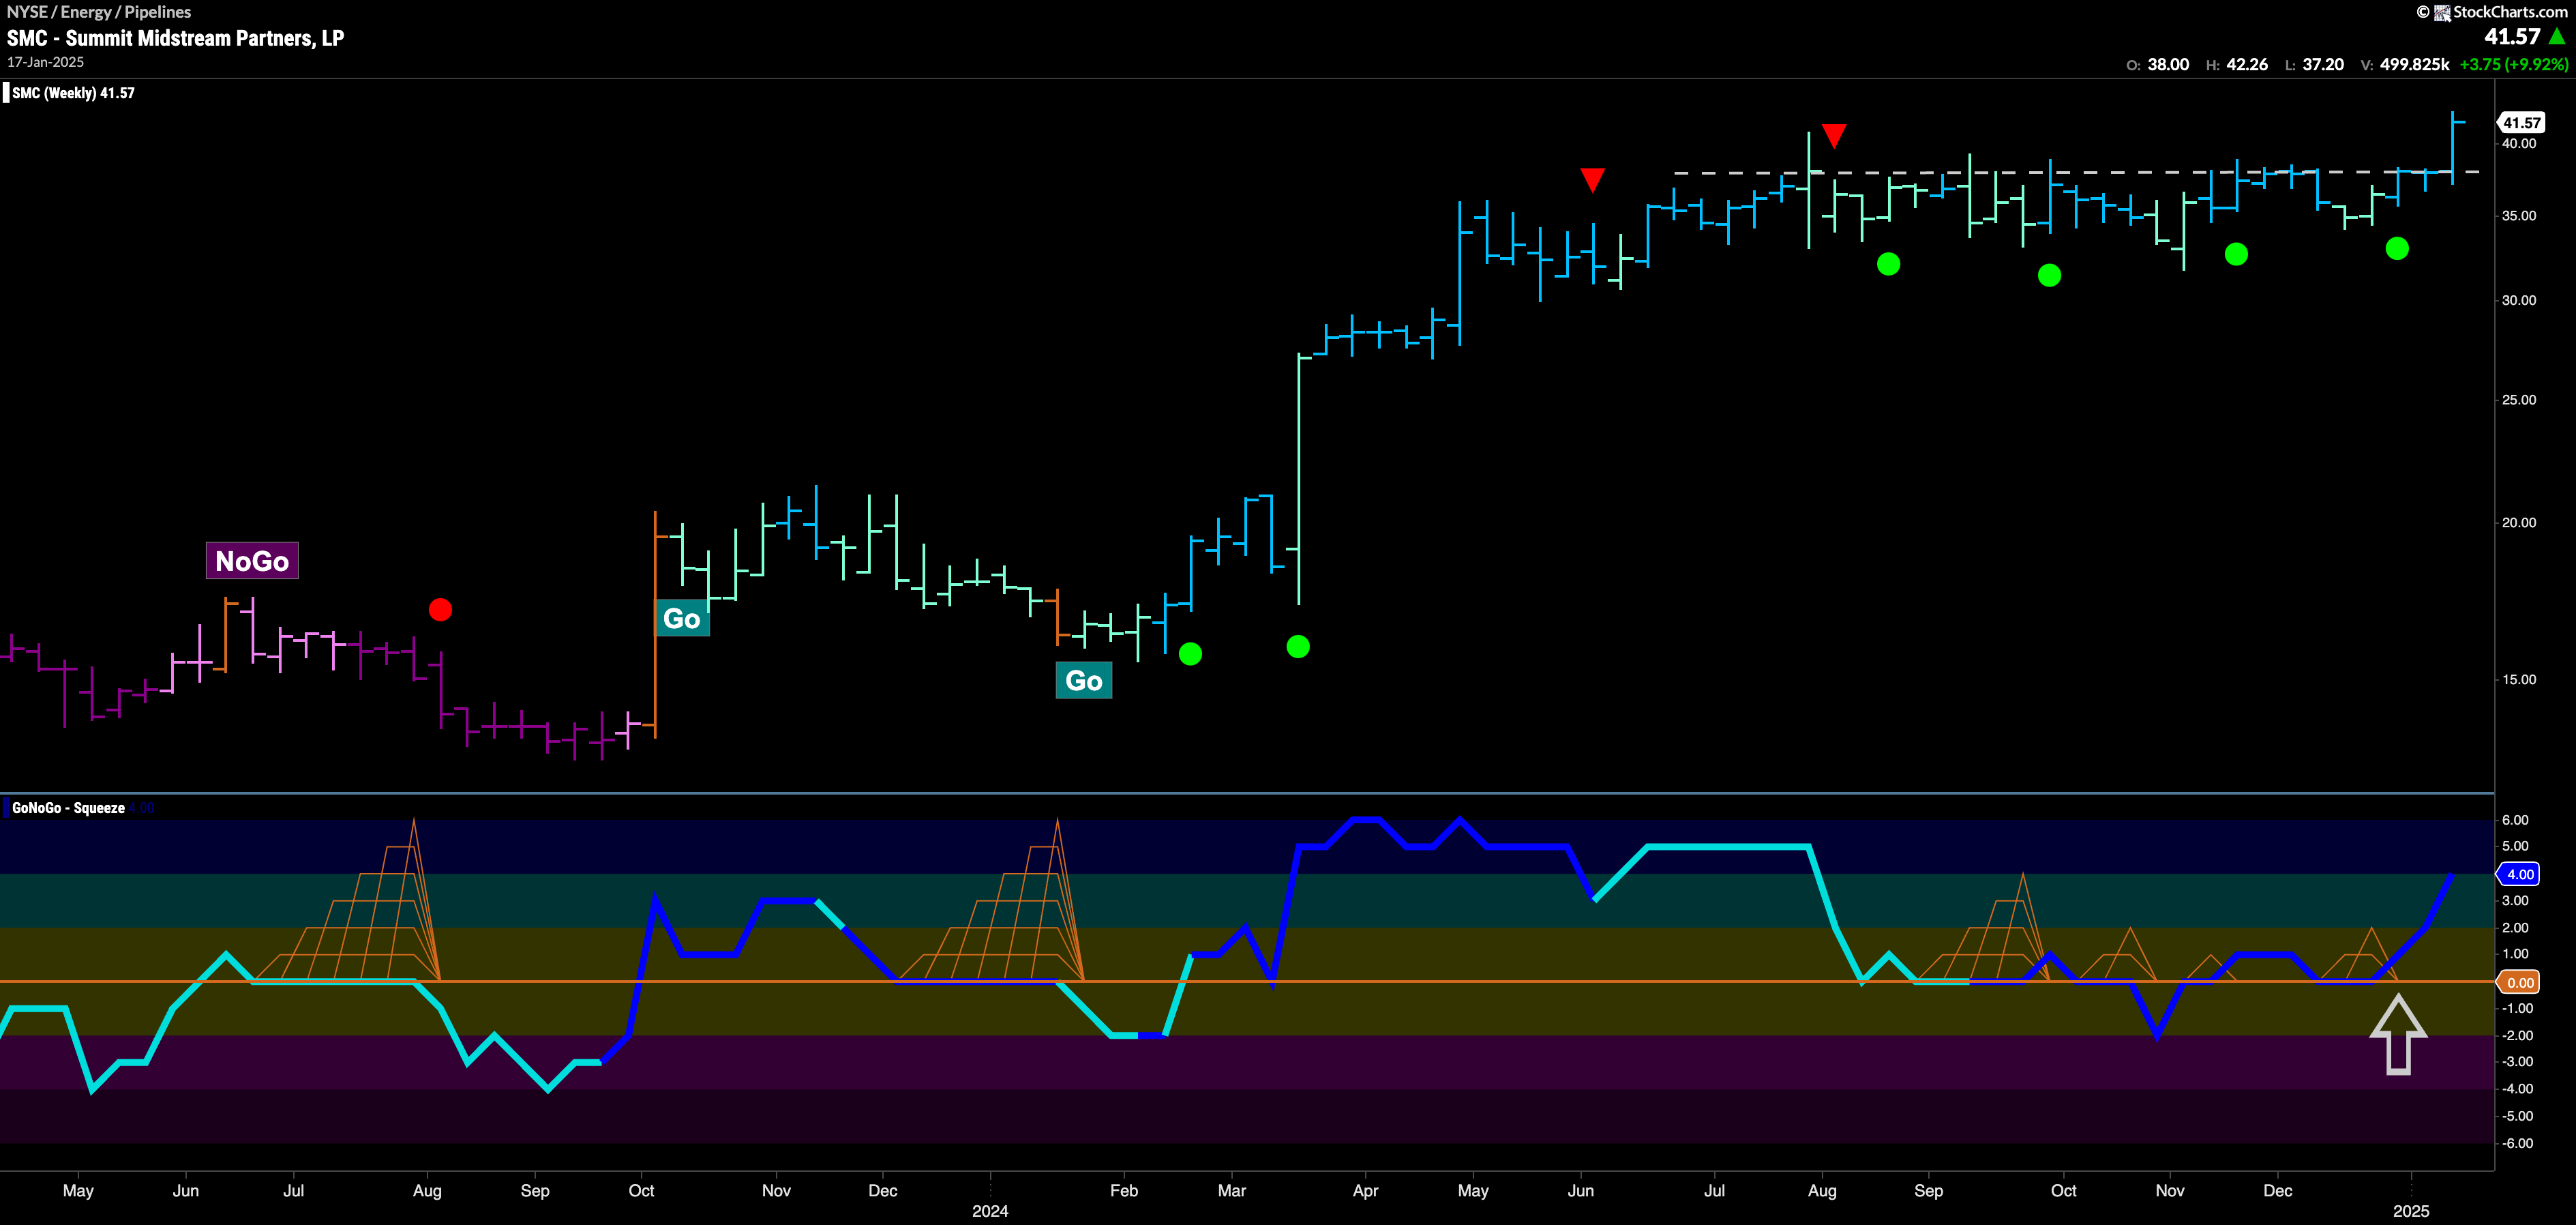Click the Apr label on the time axis

pos(1365,1191)
